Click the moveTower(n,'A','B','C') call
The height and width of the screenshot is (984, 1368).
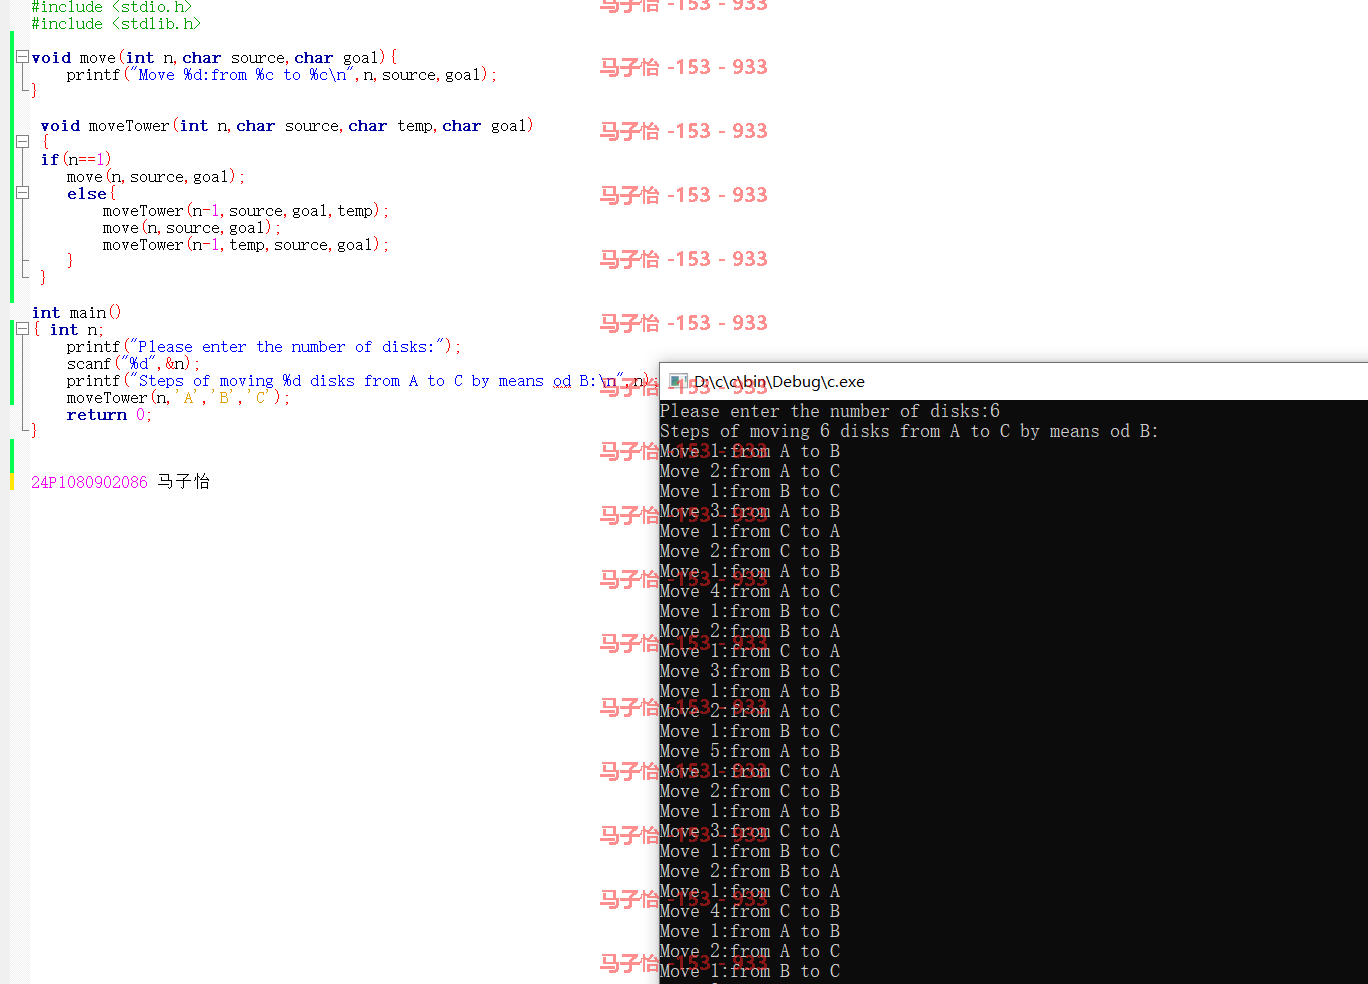pos(178,398)
